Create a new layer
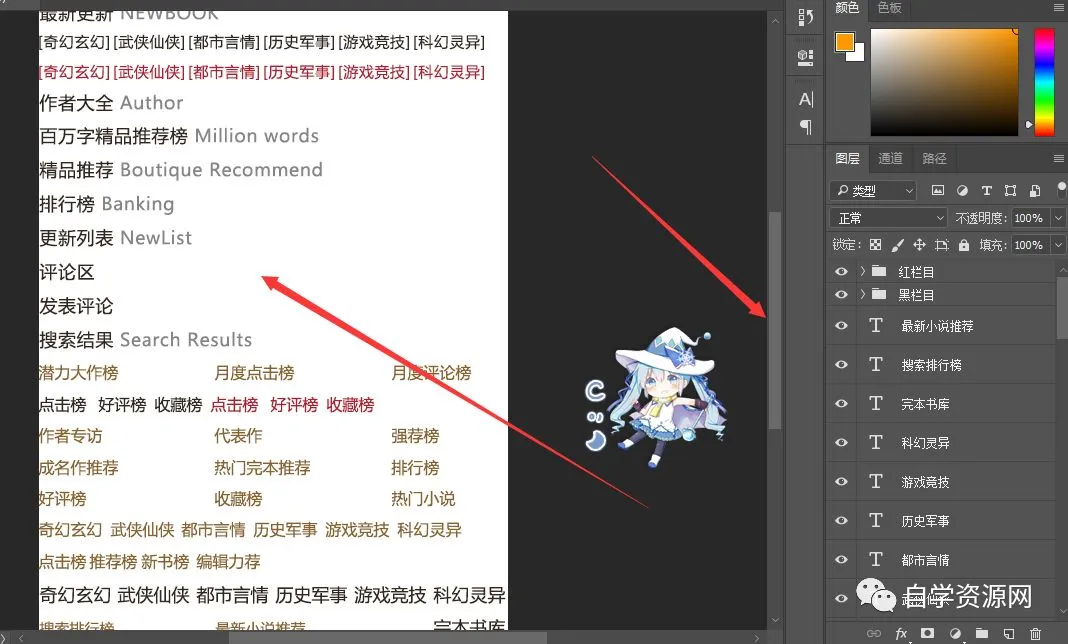This screenshot has height=644, width=1068. tap(1008, 634)
